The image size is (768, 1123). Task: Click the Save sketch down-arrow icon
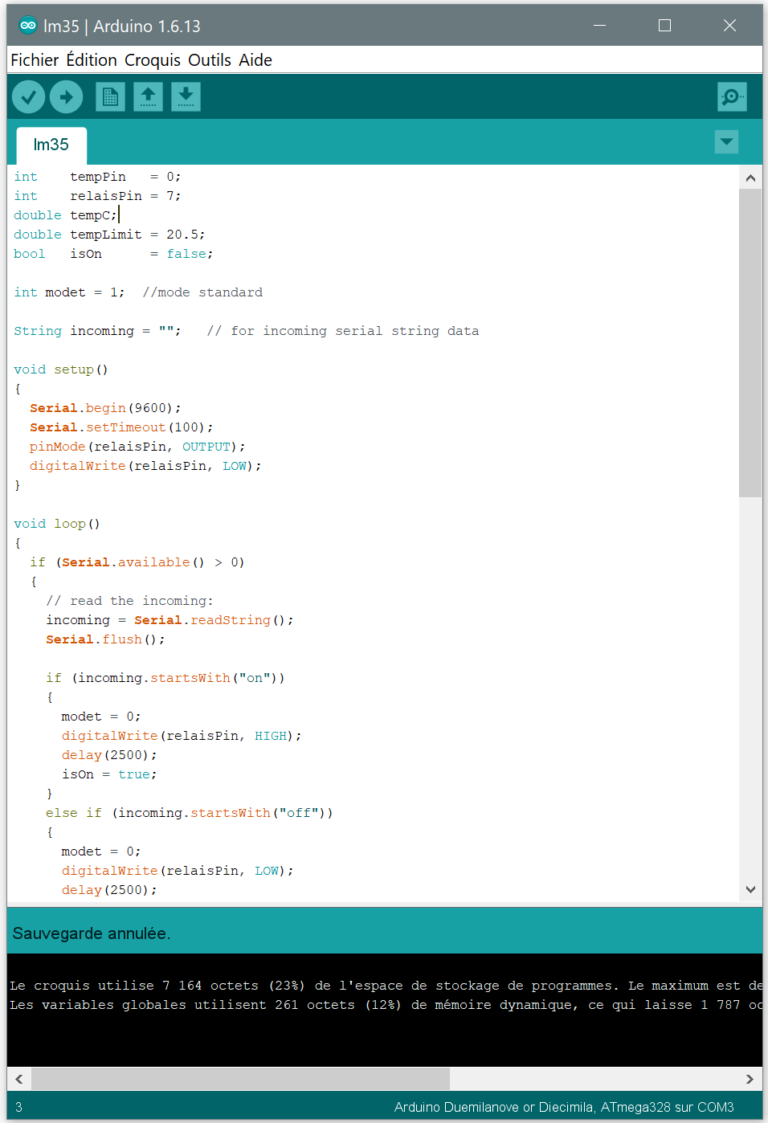coord(186,97)
